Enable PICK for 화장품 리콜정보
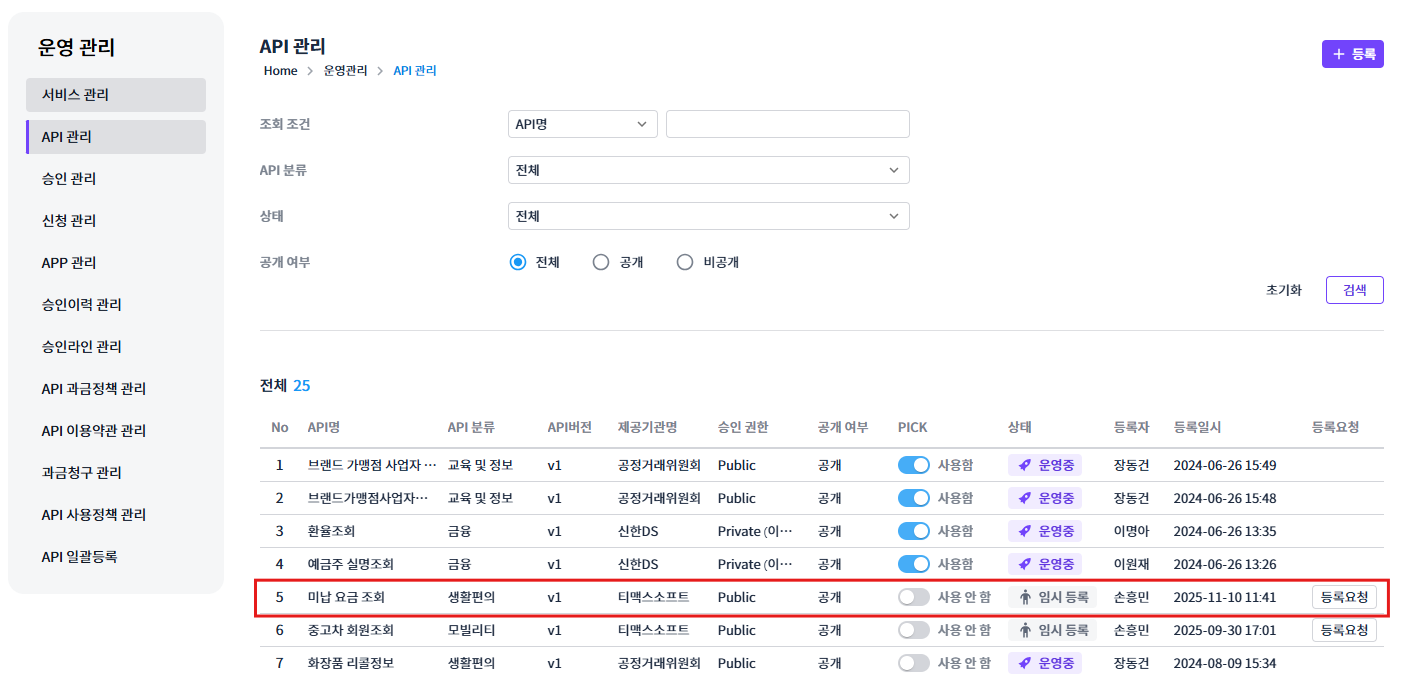 pyautogui.click(x=914, y=663)
